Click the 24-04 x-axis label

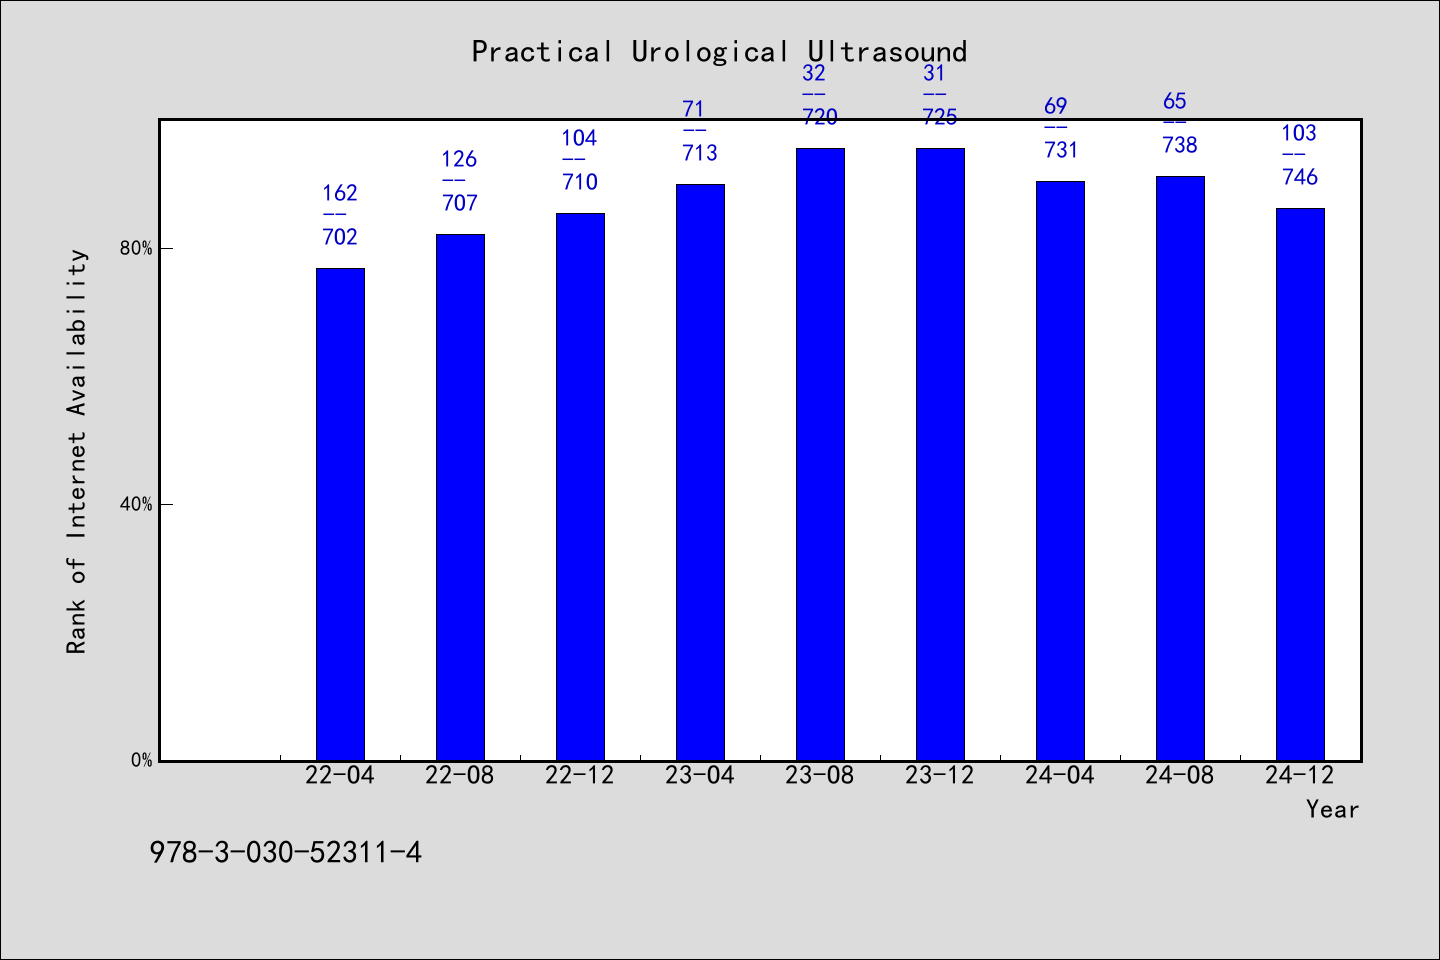tap(1060, 775)
